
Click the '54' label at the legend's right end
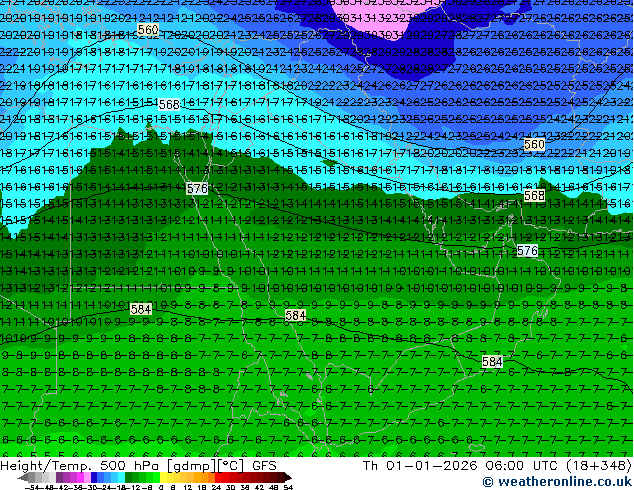coord(288,487)
